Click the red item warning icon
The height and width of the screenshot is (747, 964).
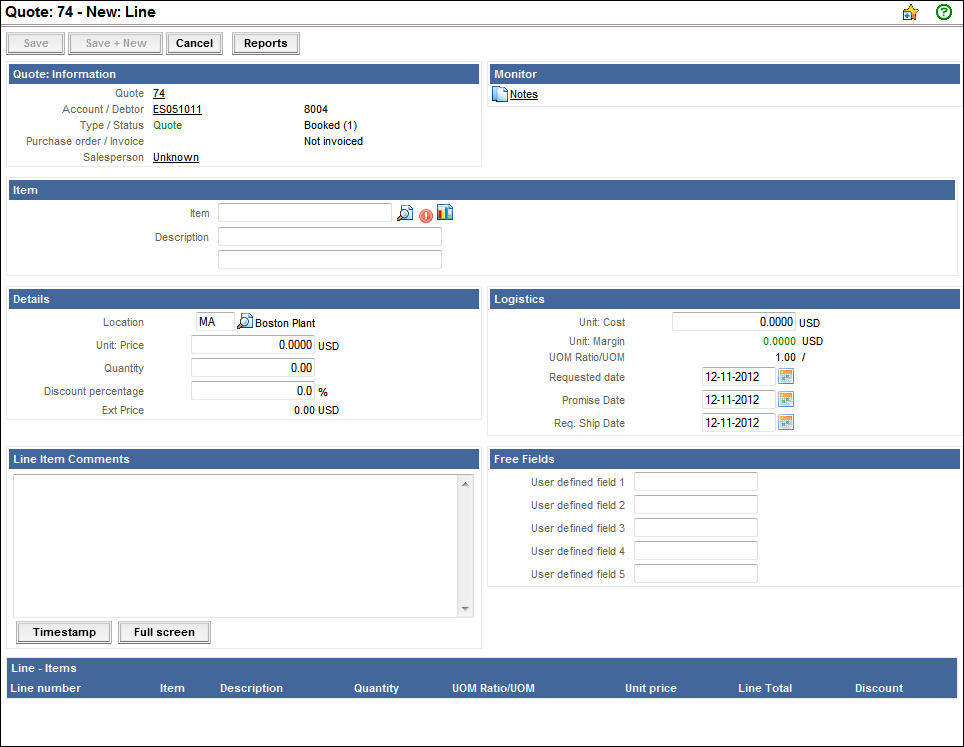tap(426, 215)
